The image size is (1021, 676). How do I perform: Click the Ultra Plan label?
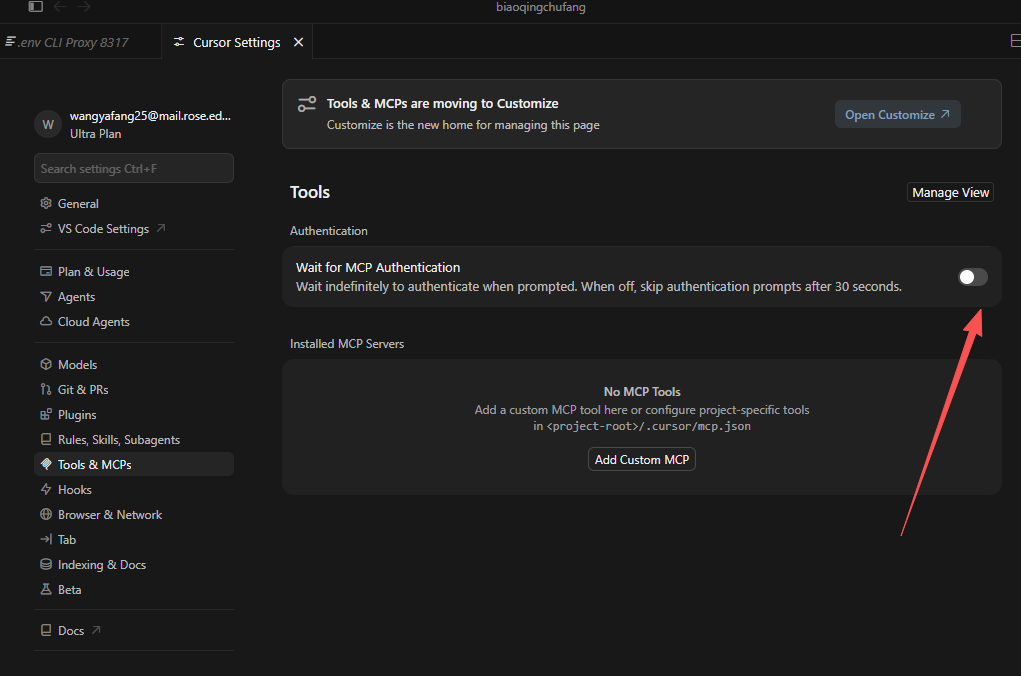(x=96, y=134)
